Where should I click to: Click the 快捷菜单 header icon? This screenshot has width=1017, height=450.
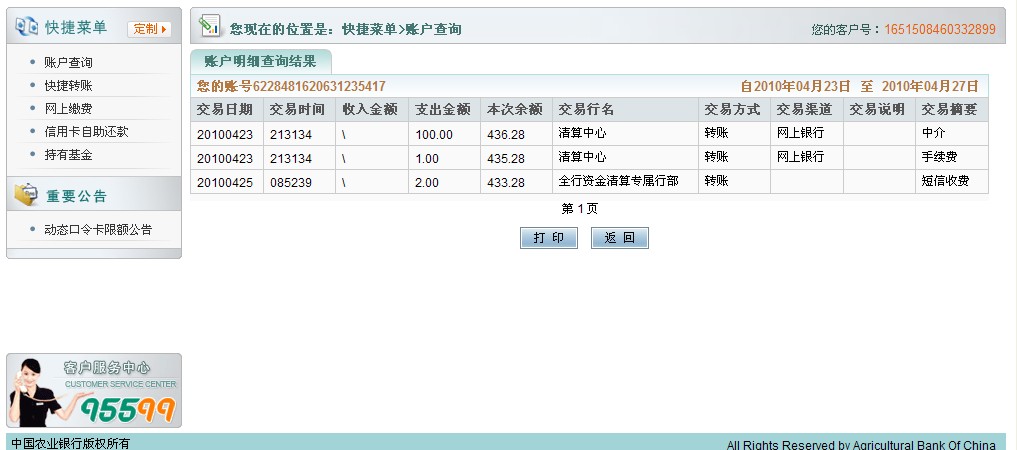coord(27,27)
